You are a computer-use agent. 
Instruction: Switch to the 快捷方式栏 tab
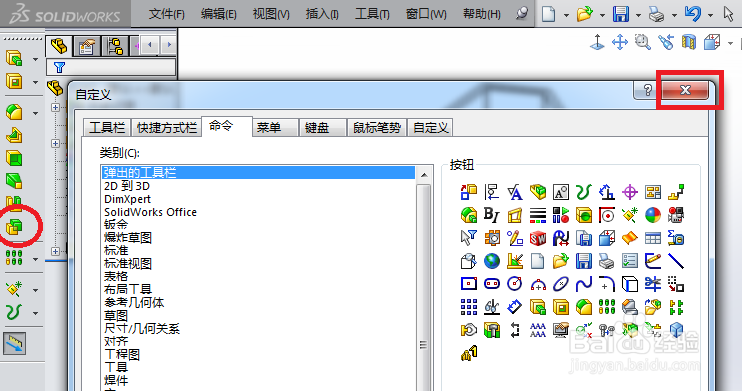[167, 128]
